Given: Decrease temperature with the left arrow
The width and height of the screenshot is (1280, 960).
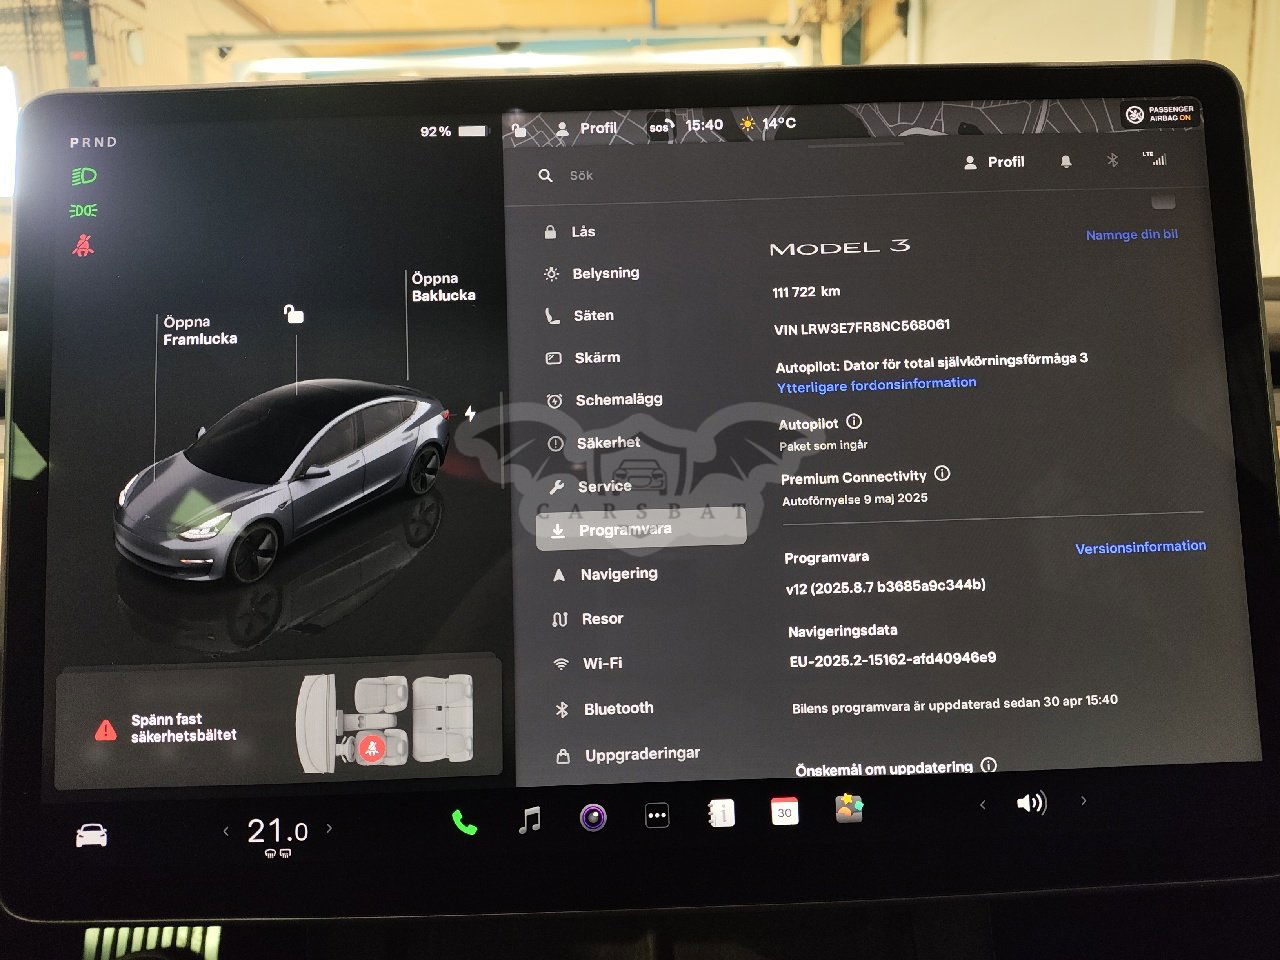Looking at the screenshot, I should tap(226, 831).
